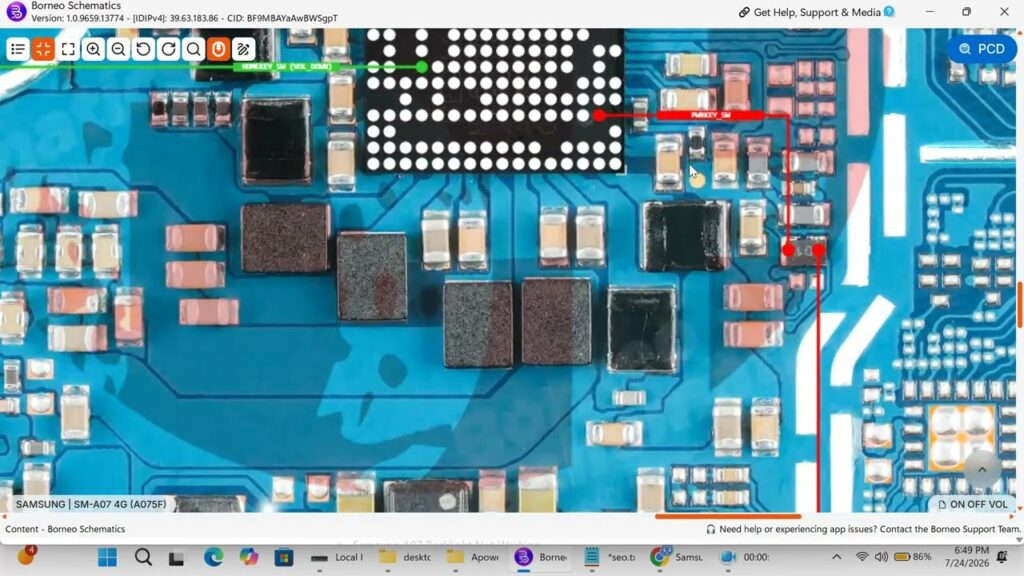Open the search magnifier tool
The height and width of the screenshot is (576, 1024).
193,49
